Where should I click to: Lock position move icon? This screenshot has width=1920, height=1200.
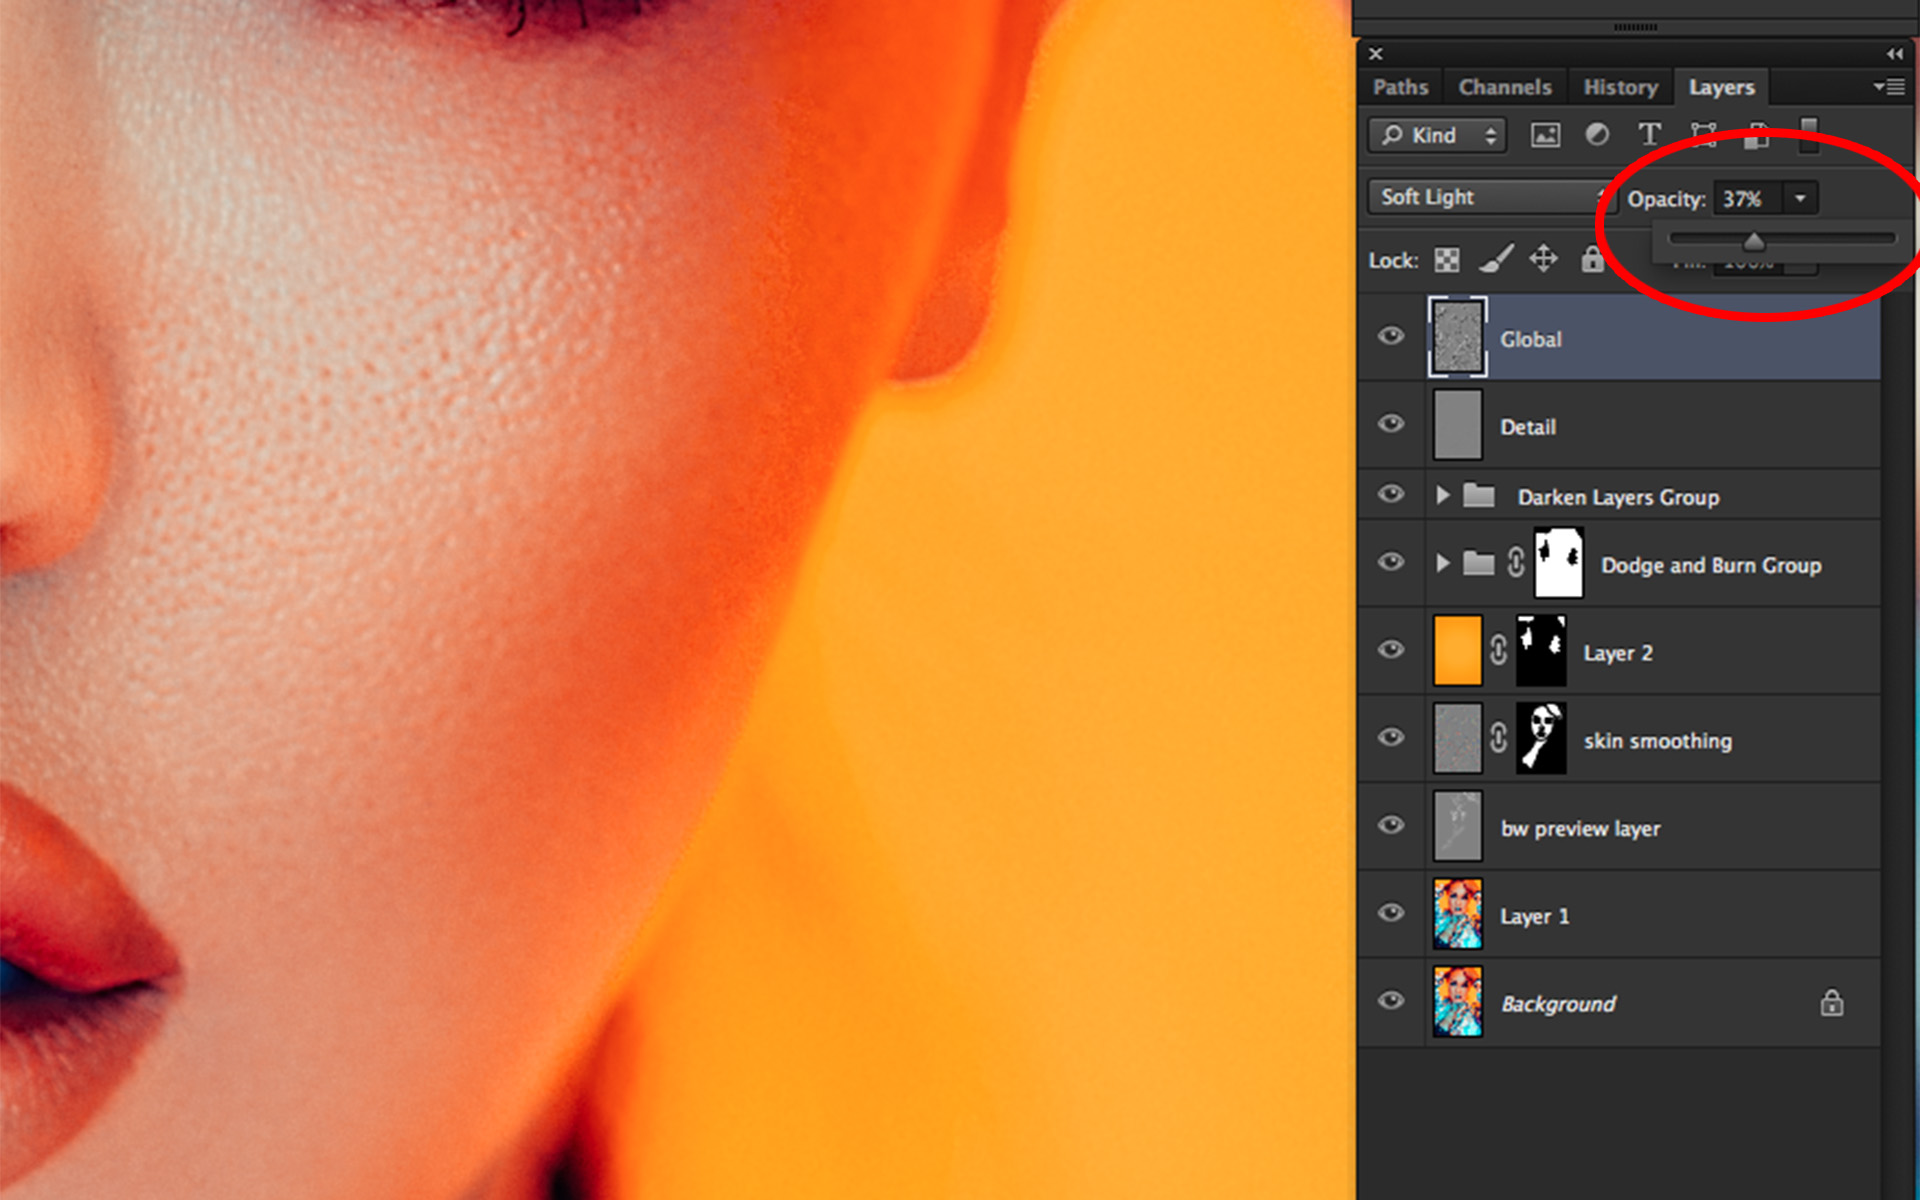pos(1544,259)
